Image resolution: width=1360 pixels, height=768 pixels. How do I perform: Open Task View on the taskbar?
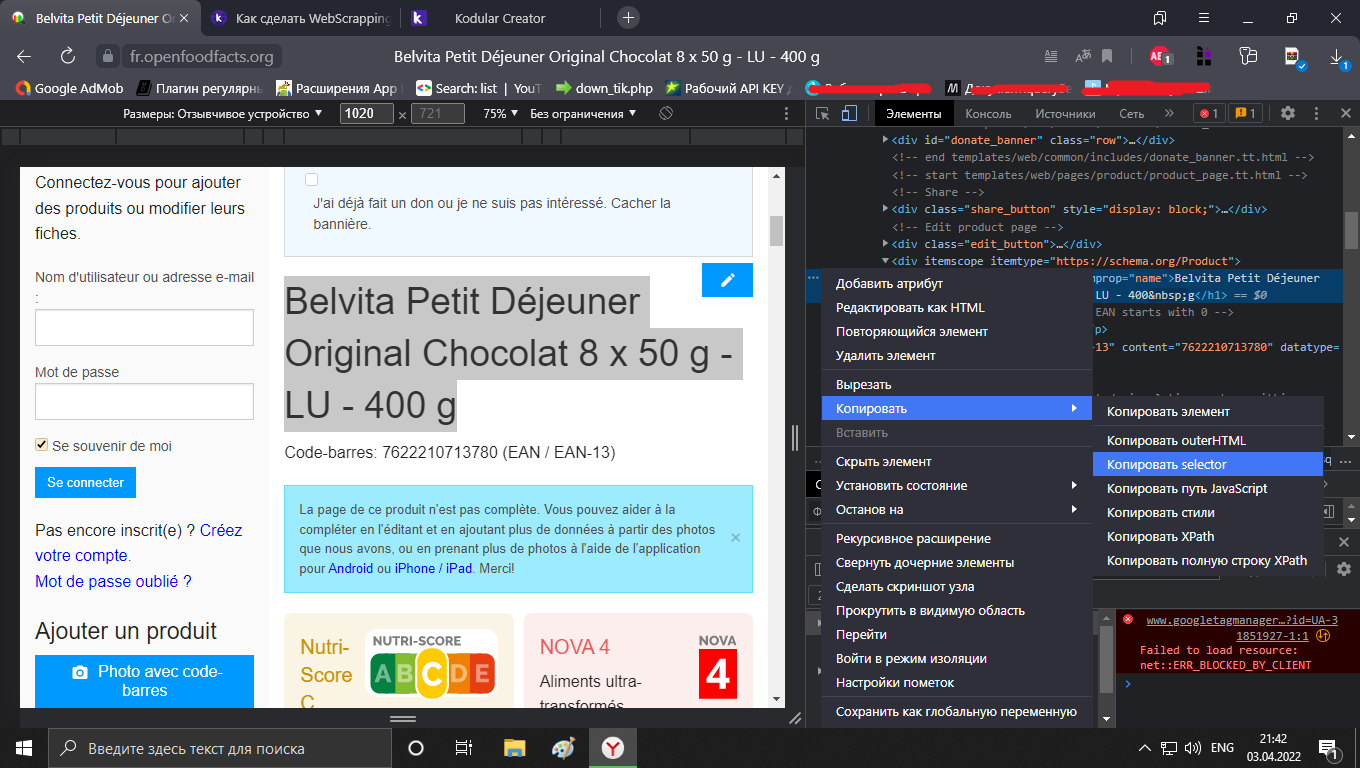(x=464, y=748)
